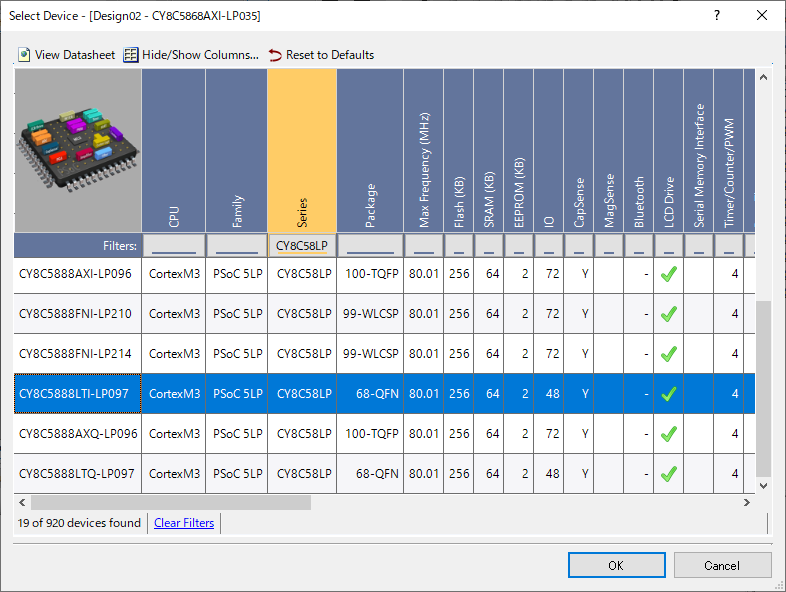Click the MagSense column header
Screen dimensions: 786x592
point(609,150)
